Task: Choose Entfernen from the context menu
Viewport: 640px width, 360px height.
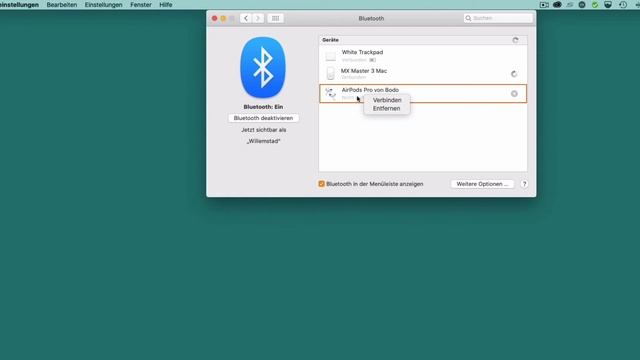Action: (x=386, y=109)
